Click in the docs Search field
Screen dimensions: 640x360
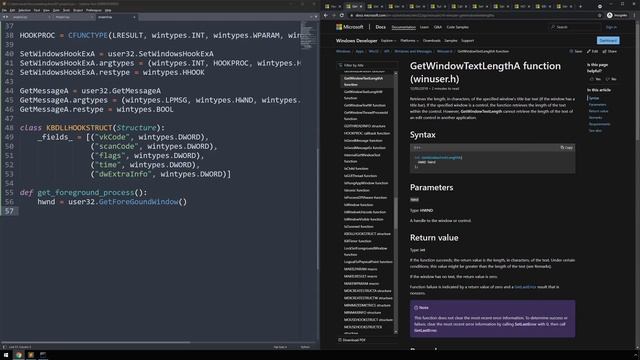tap(575, 27)
